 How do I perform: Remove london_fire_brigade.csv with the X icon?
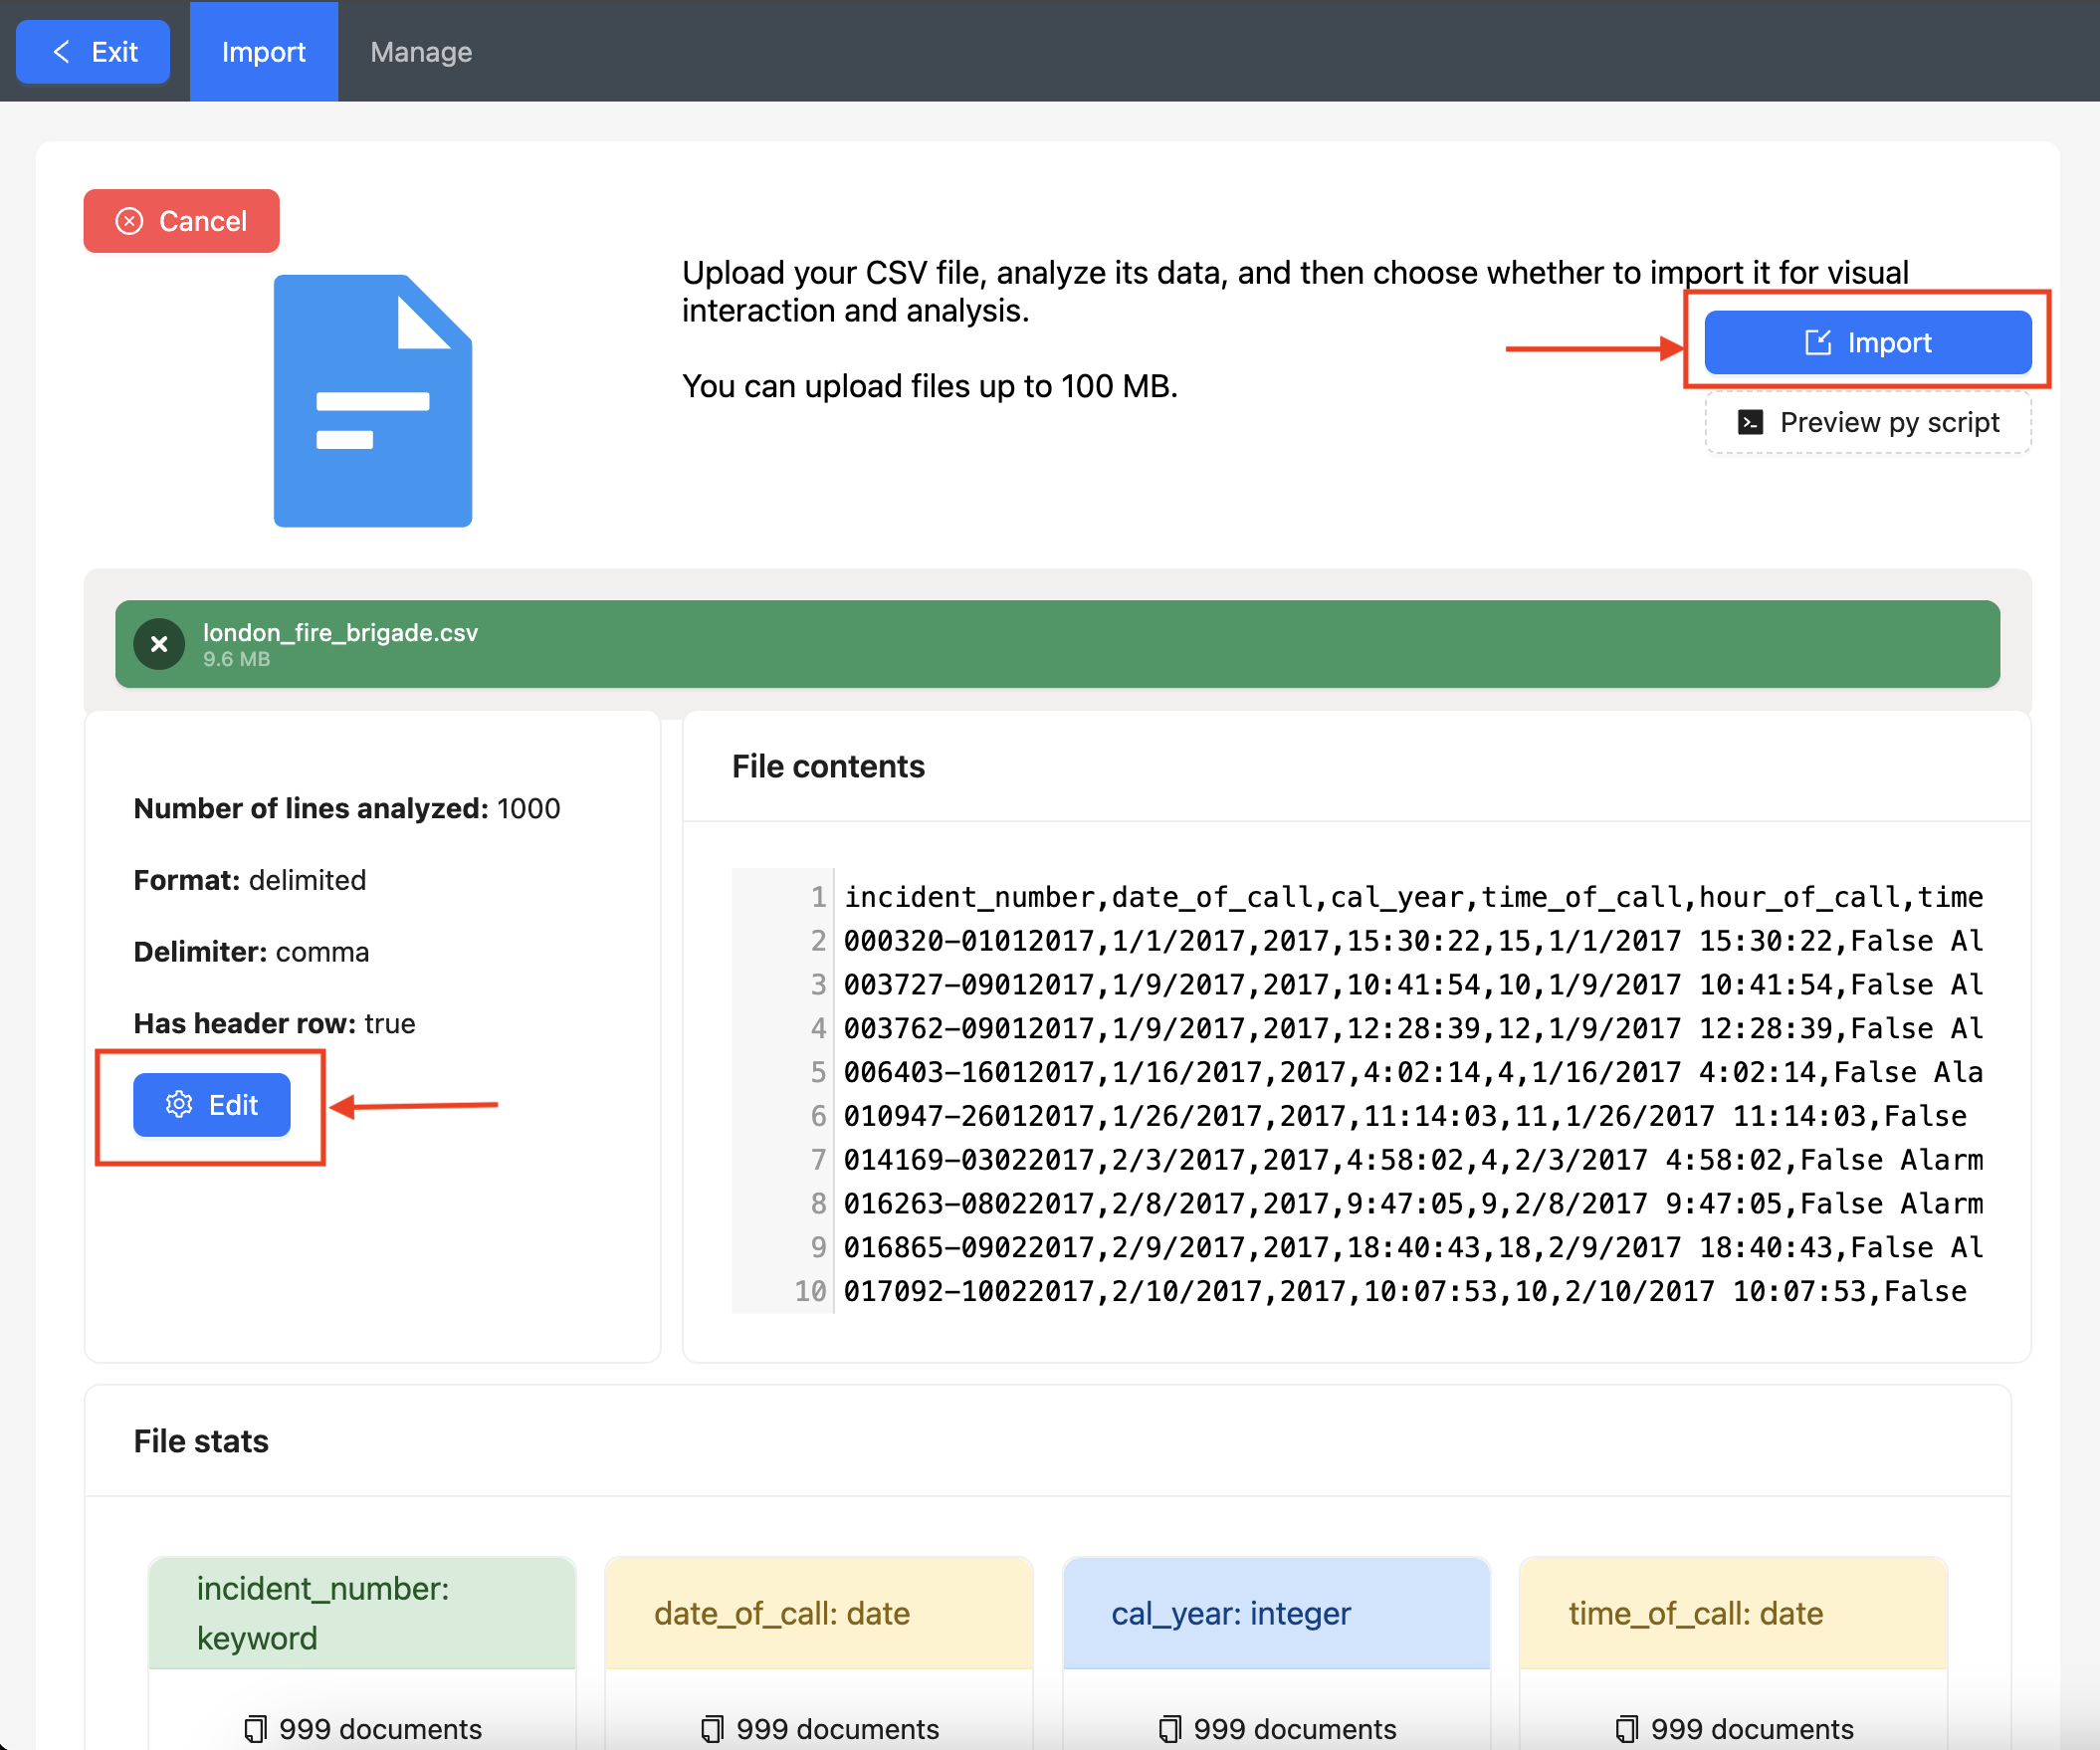tap(159, 644)
